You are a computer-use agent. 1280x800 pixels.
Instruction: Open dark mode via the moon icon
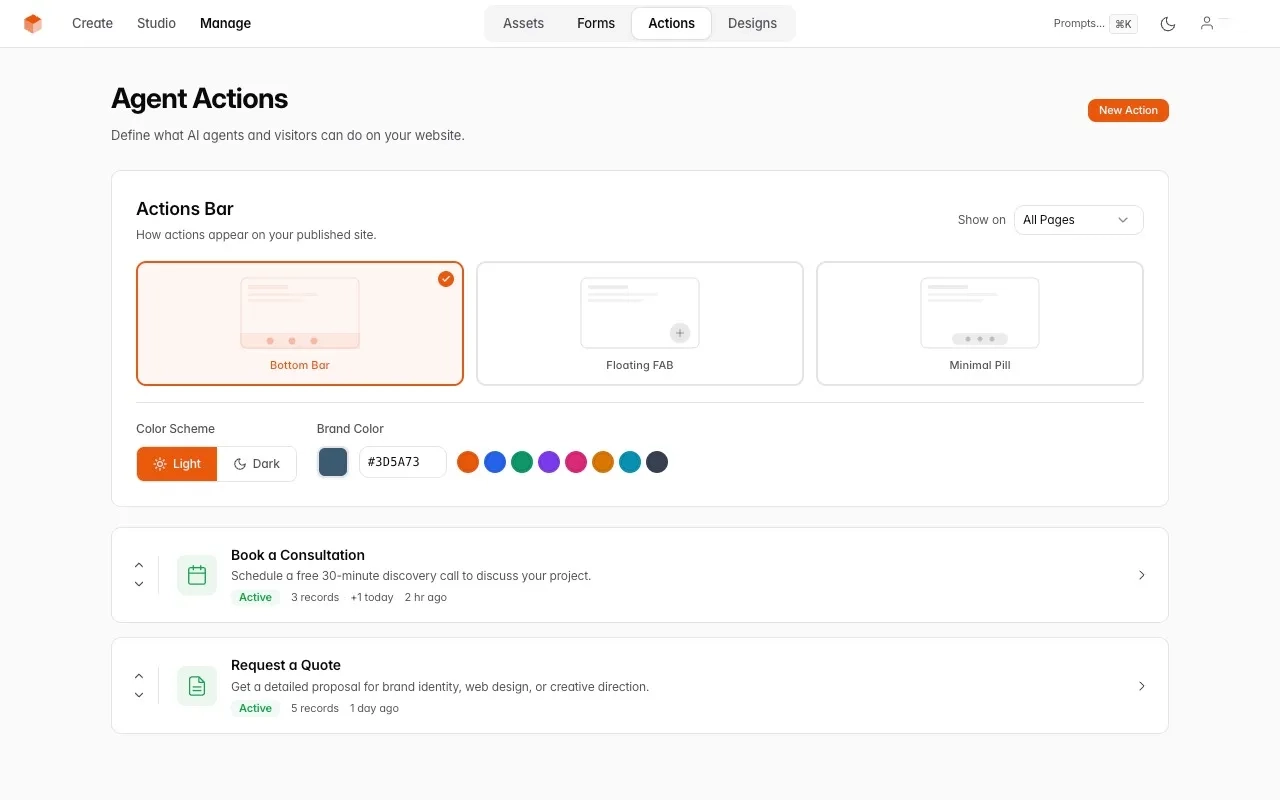click(1167, 23)
